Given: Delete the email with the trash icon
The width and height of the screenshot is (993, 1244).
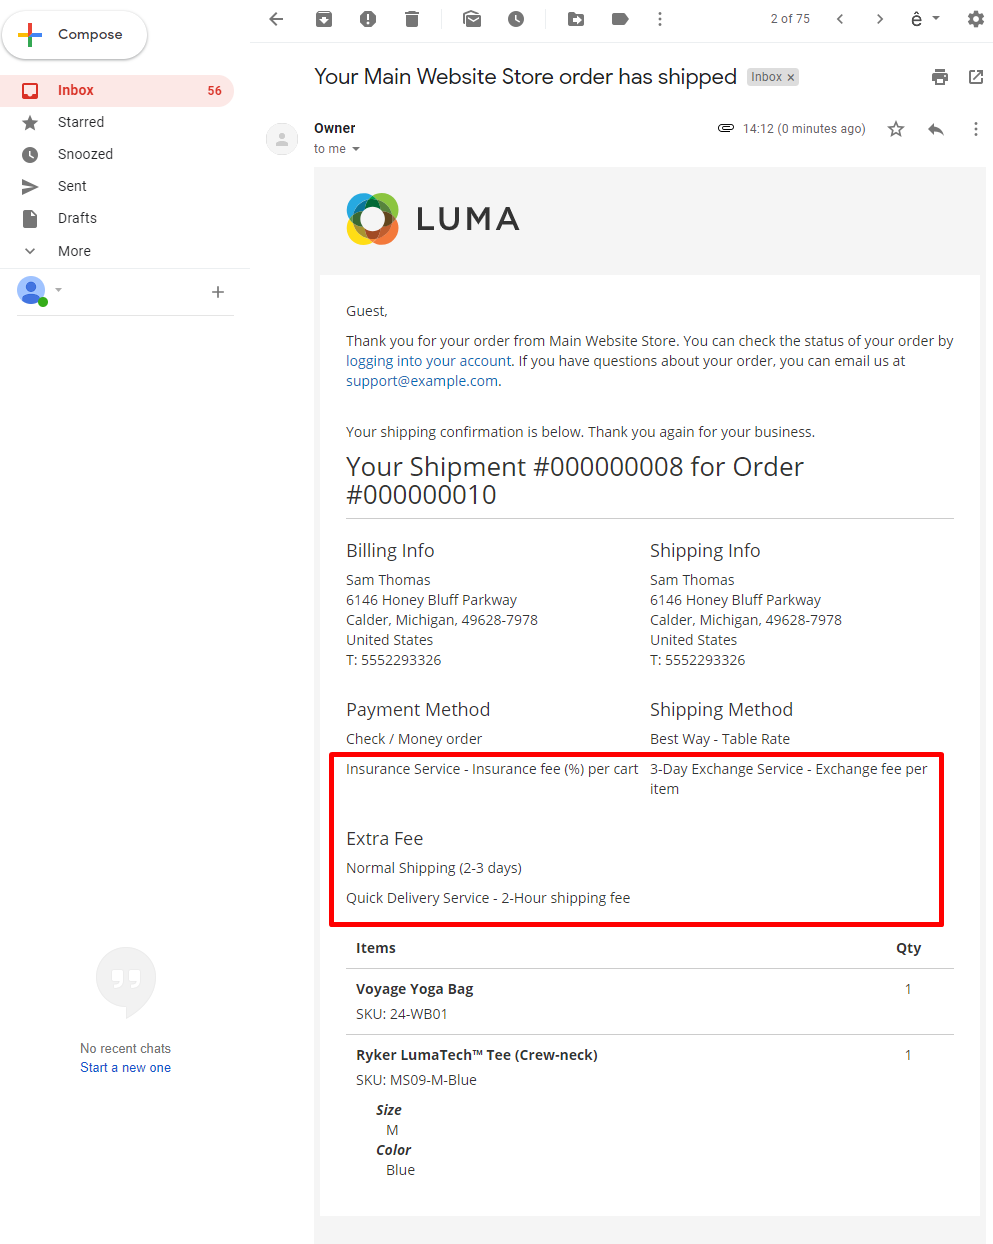Looking at the screenshot, I should (x=412, y=19).
